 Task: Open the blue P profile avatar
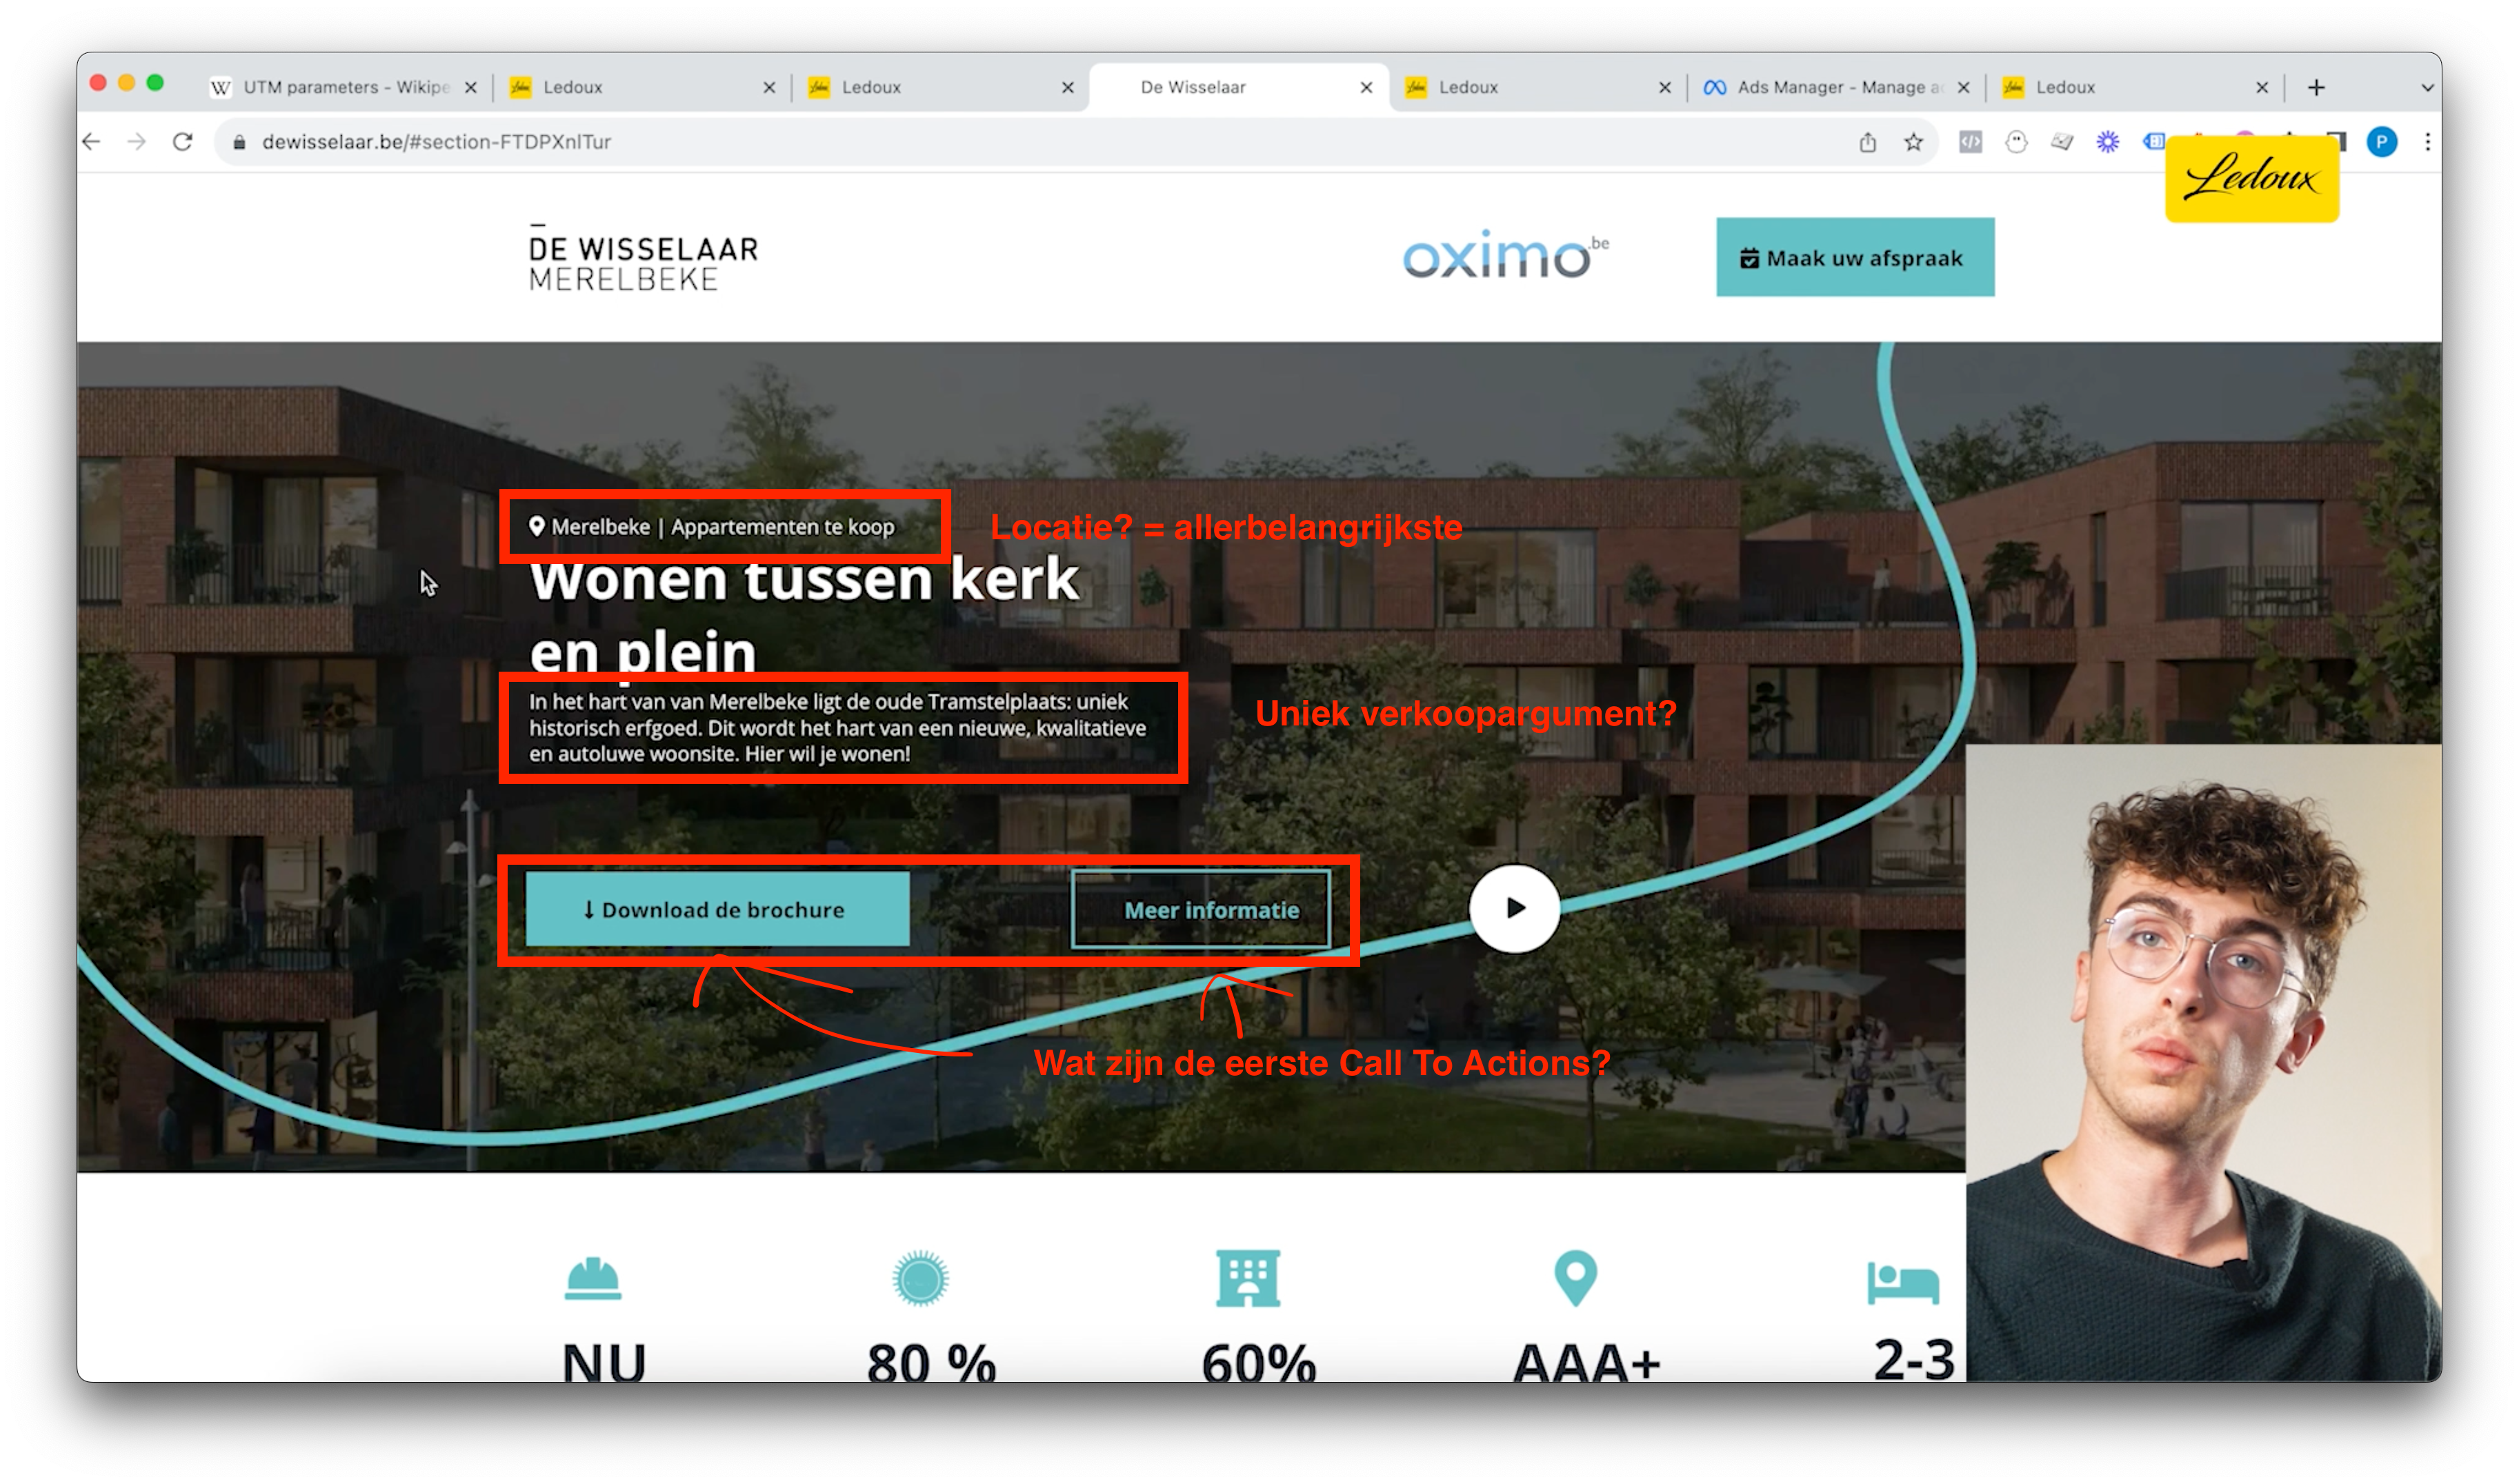(x=2381, y=142)
